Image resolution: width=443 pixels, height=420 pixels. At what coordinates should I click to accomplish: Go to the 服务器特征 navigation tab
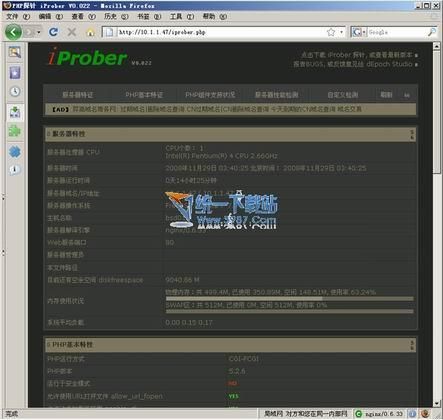point(78,95)
